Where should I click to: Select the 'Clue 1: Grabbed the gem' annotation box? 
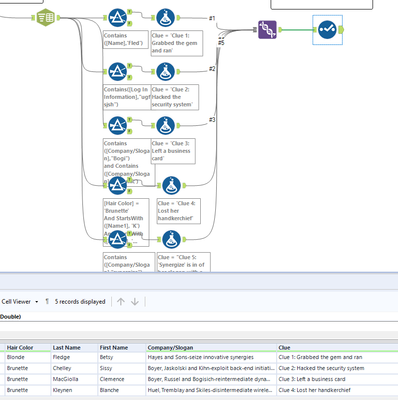pyautogui.click(x=177, y=43)
